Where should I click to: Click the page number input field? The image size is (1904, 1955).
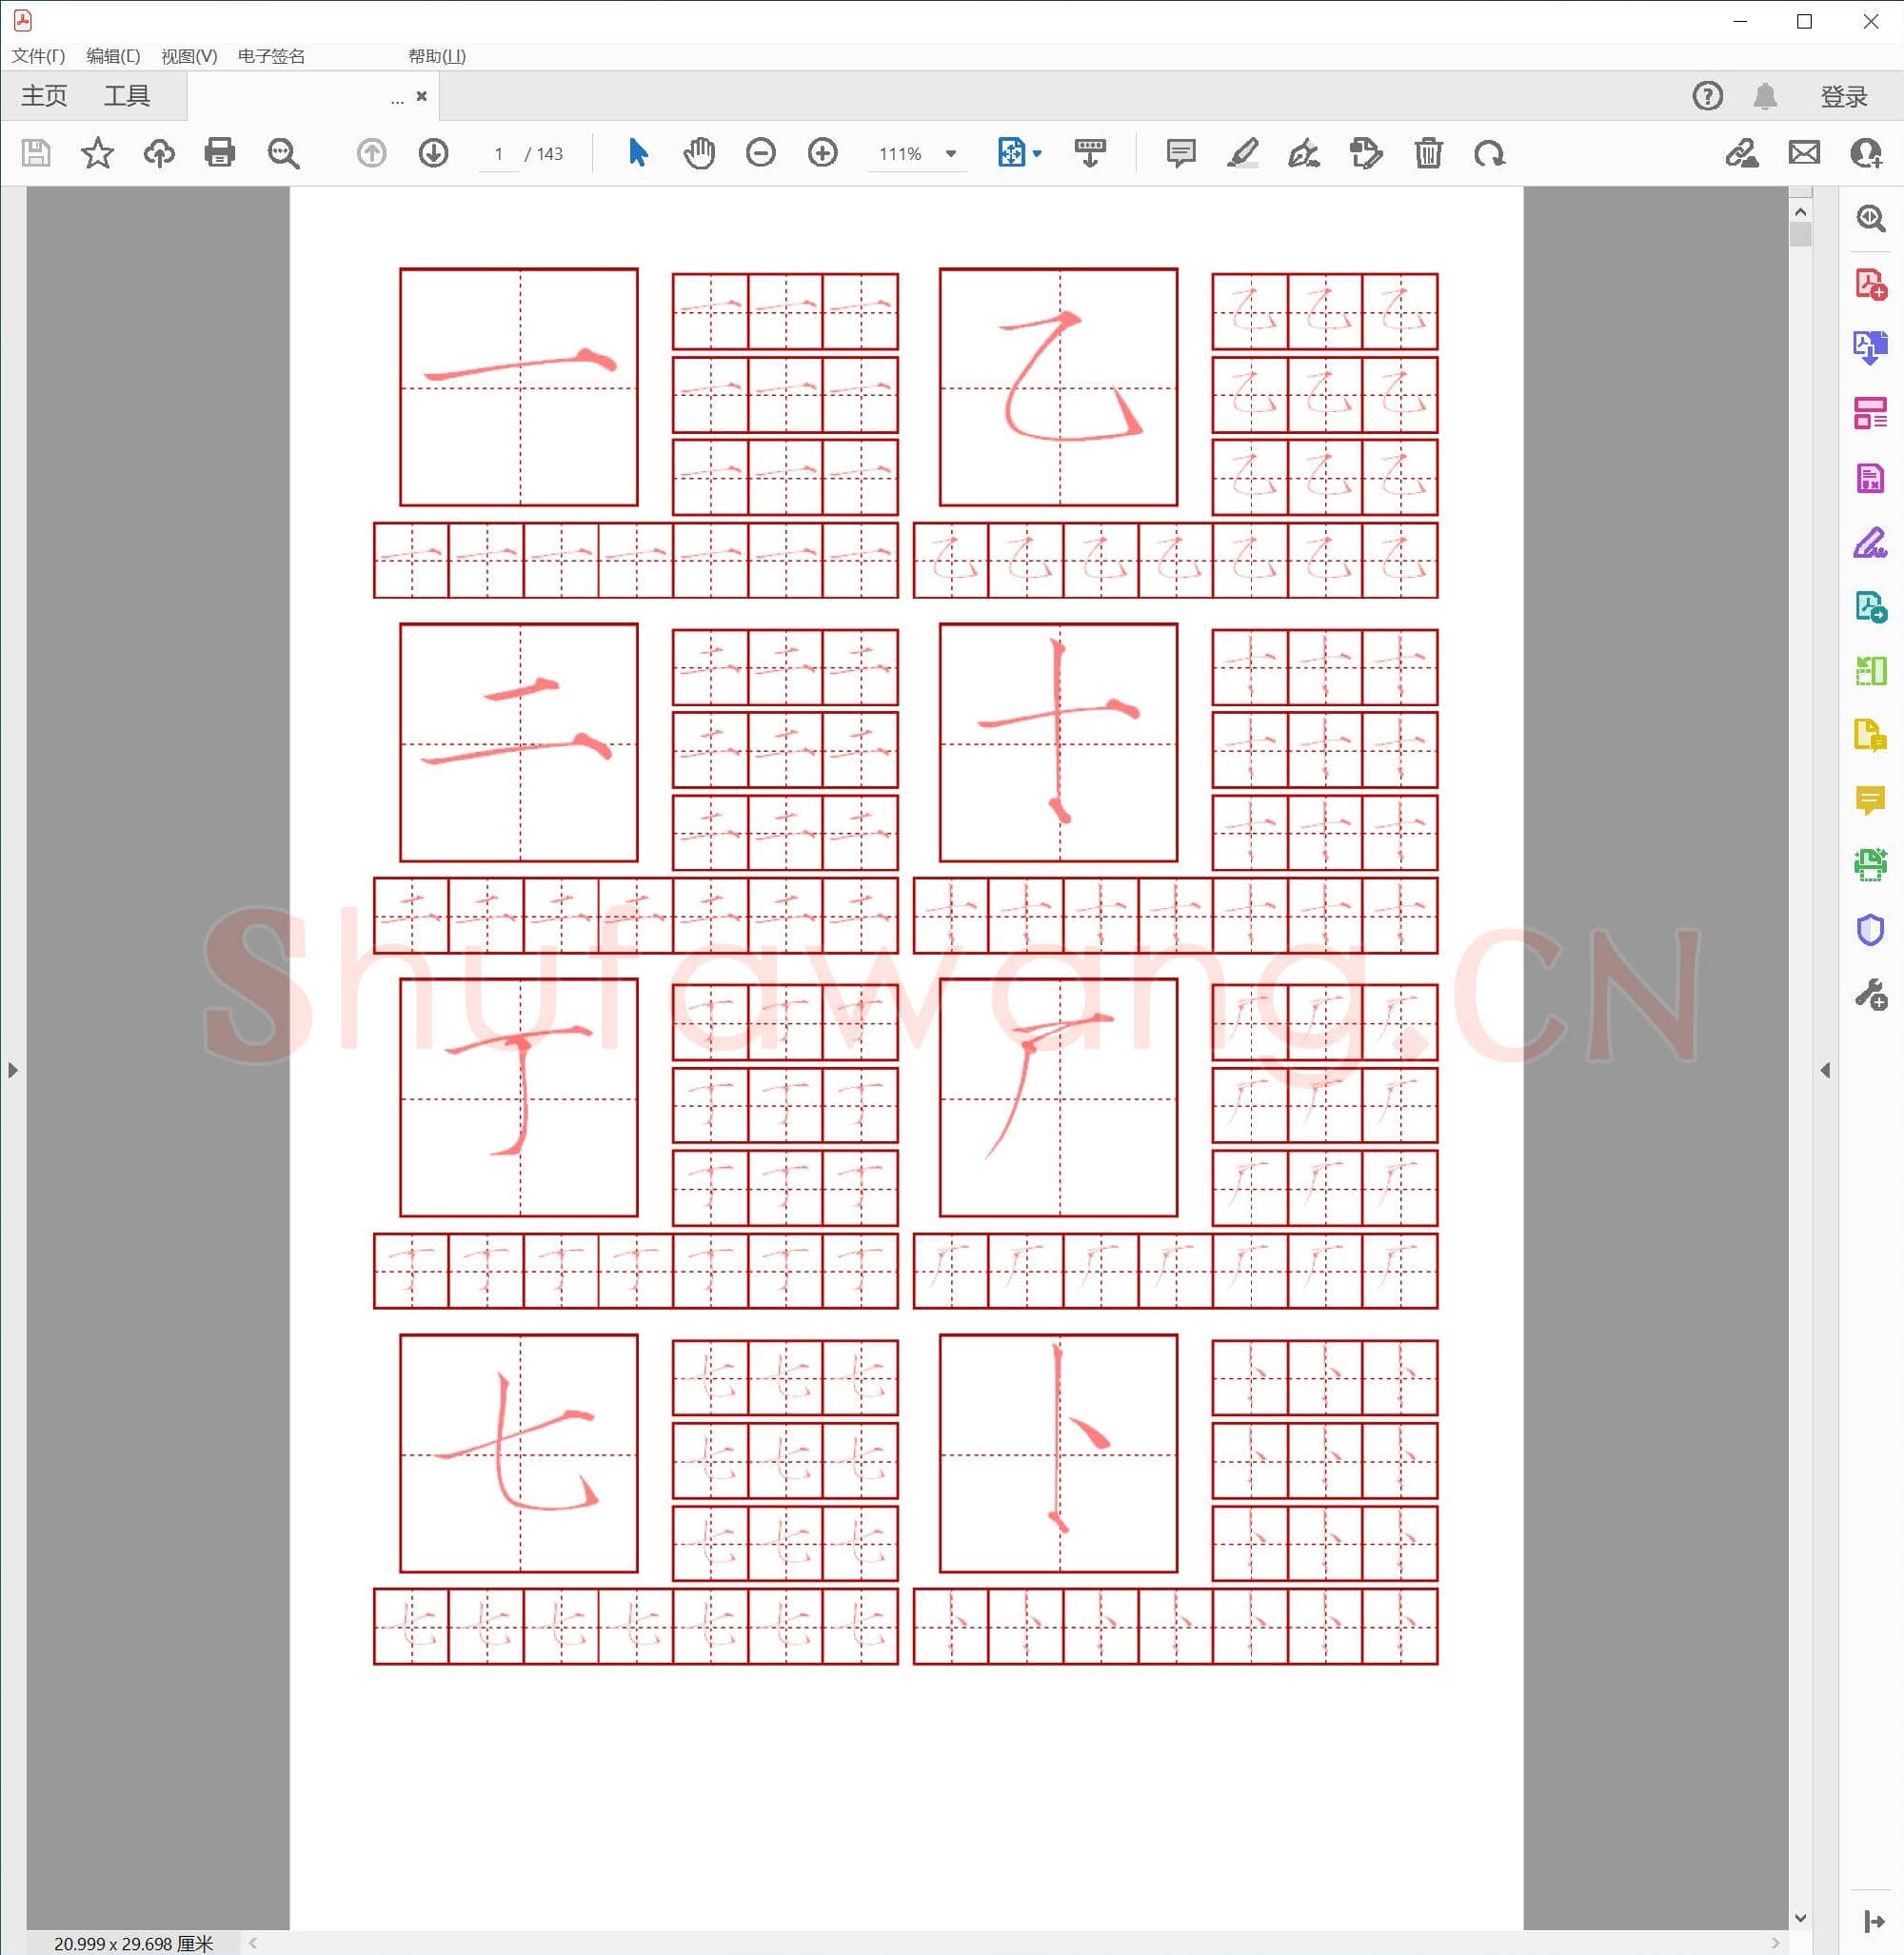(x=498, y=154)
